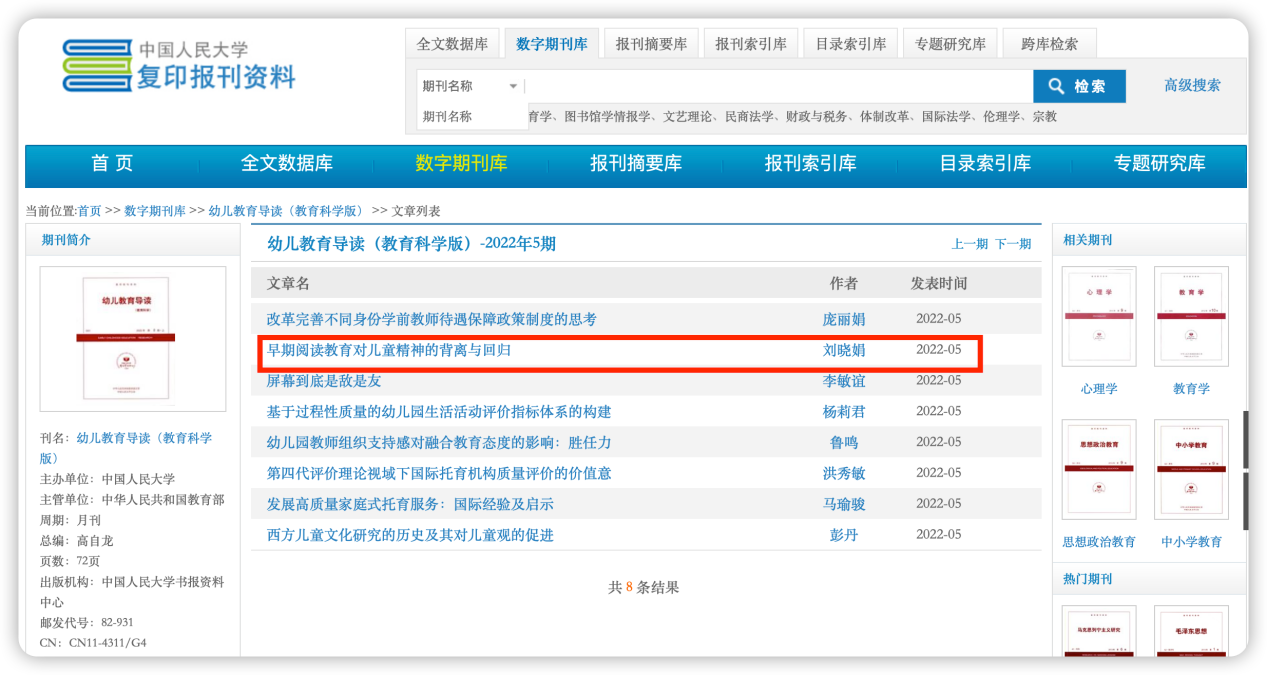Go to 首页 in the blue navigation bar
1267x675 pixels.
[x=112, y=164]
